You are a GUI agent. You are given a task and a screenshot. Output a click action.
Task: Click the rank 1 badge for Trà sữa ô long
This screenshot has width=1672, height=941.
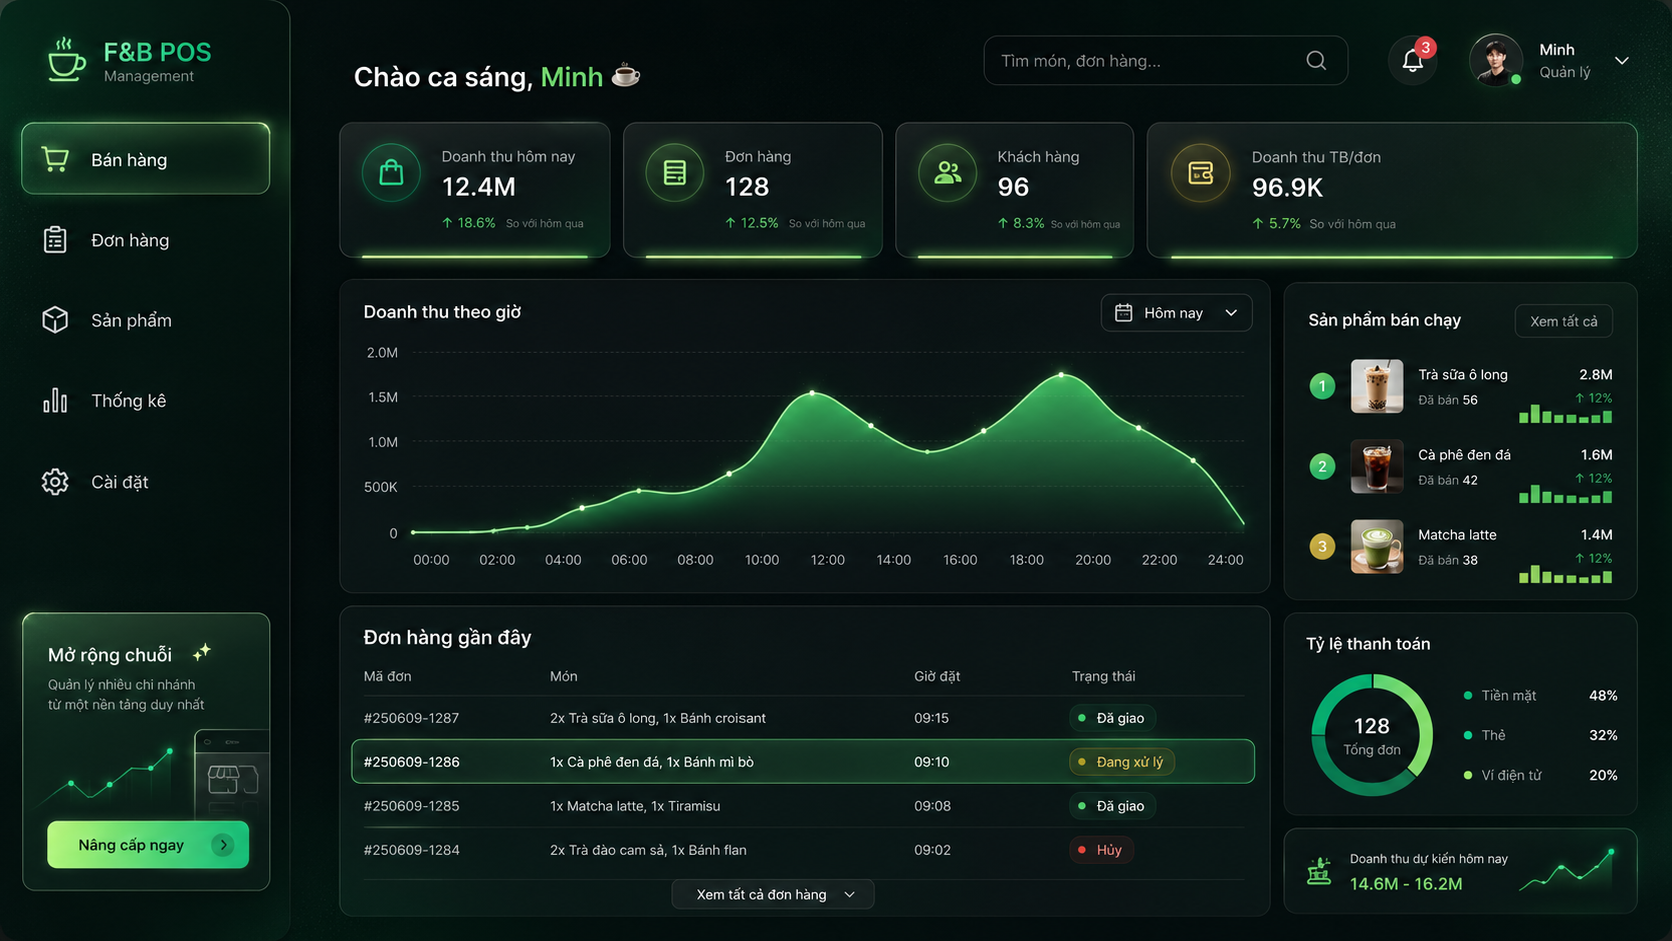1322,386
